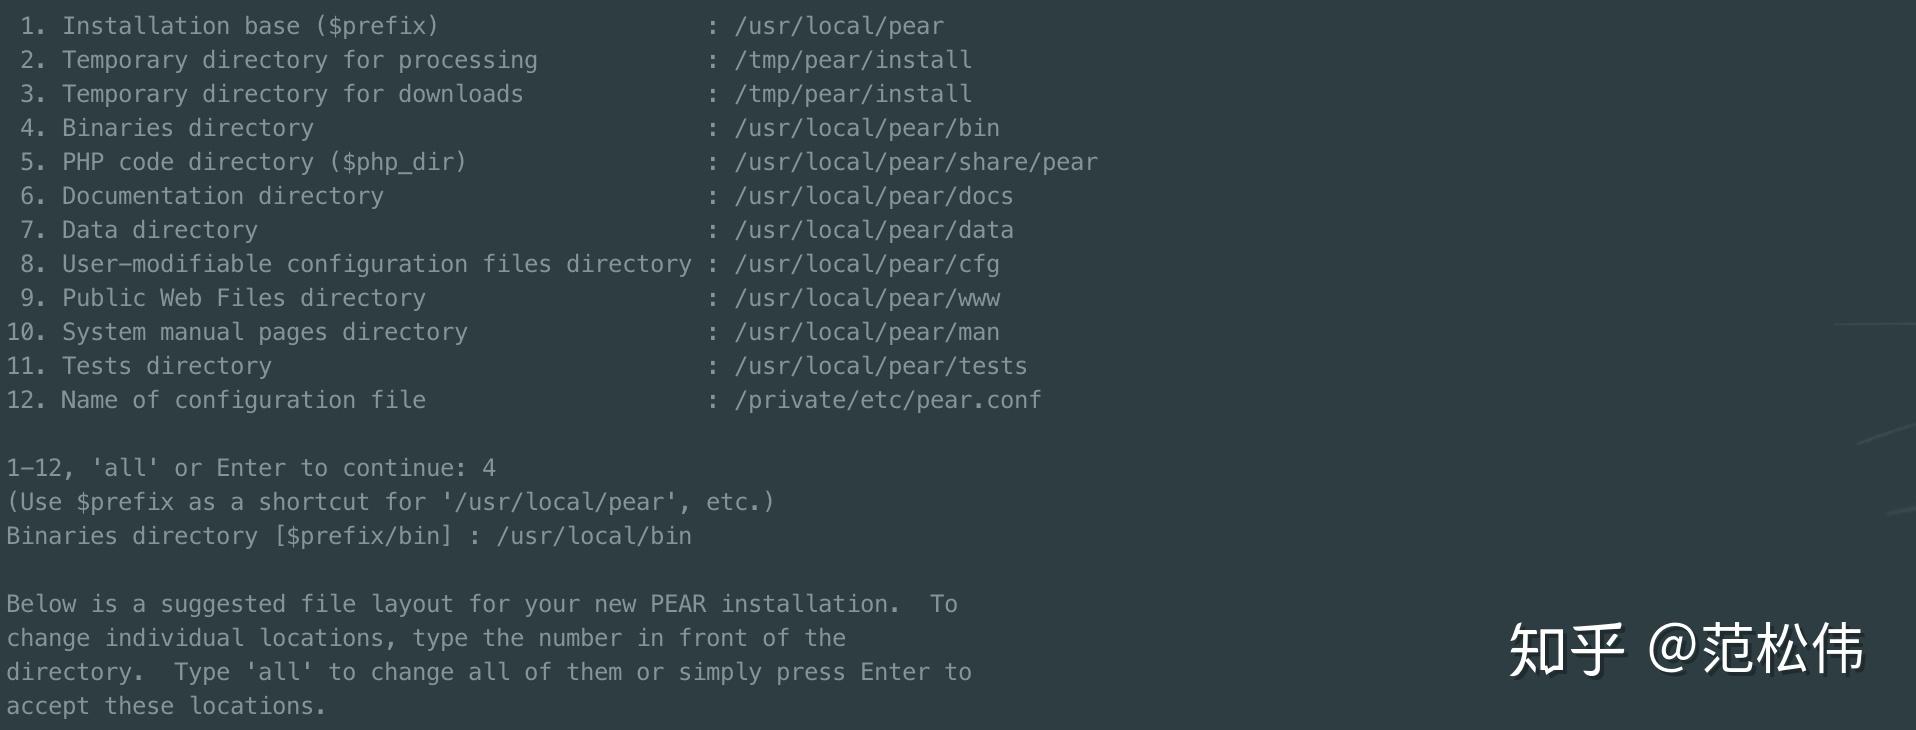1916x730 pixels.
Task: Click the User-modifiable configuration files directory label
Action: (376, 264)
